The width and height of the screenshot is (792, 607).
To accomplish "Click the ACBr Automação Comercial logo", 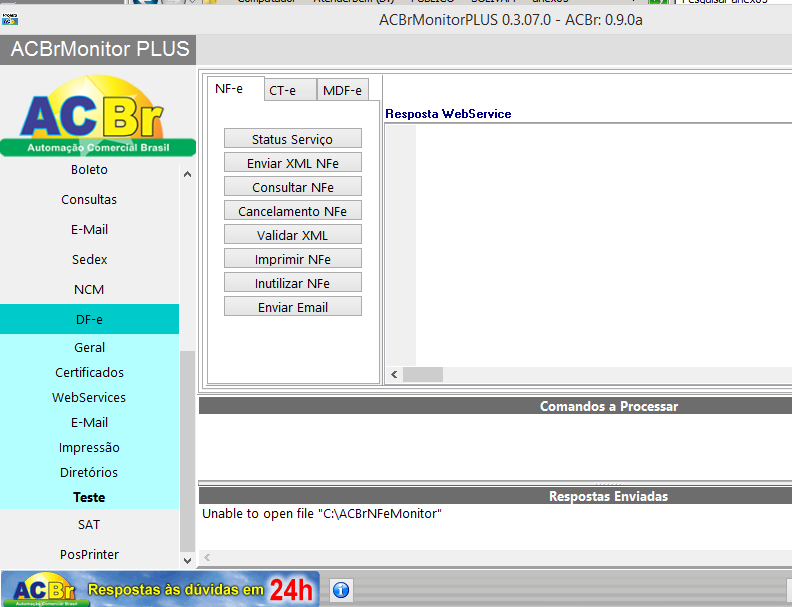I will [97, 116].
